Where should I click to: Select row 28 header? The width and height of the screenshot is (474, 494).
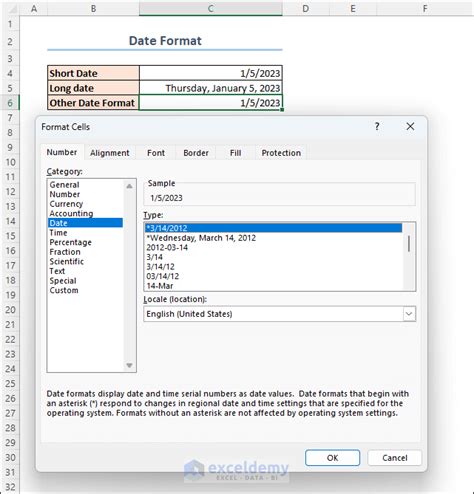click(x=10, y=428)
